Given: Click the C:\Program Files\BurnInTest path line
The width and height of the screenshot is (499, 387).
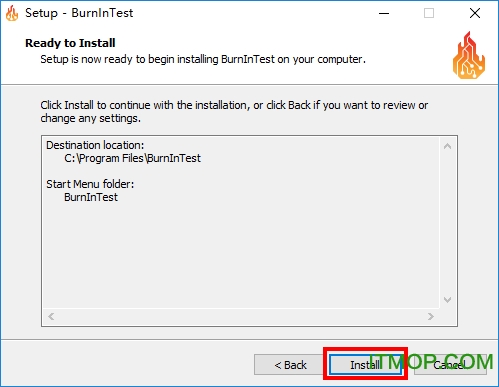Looking at the screenshot, I should tap(132, 158).
